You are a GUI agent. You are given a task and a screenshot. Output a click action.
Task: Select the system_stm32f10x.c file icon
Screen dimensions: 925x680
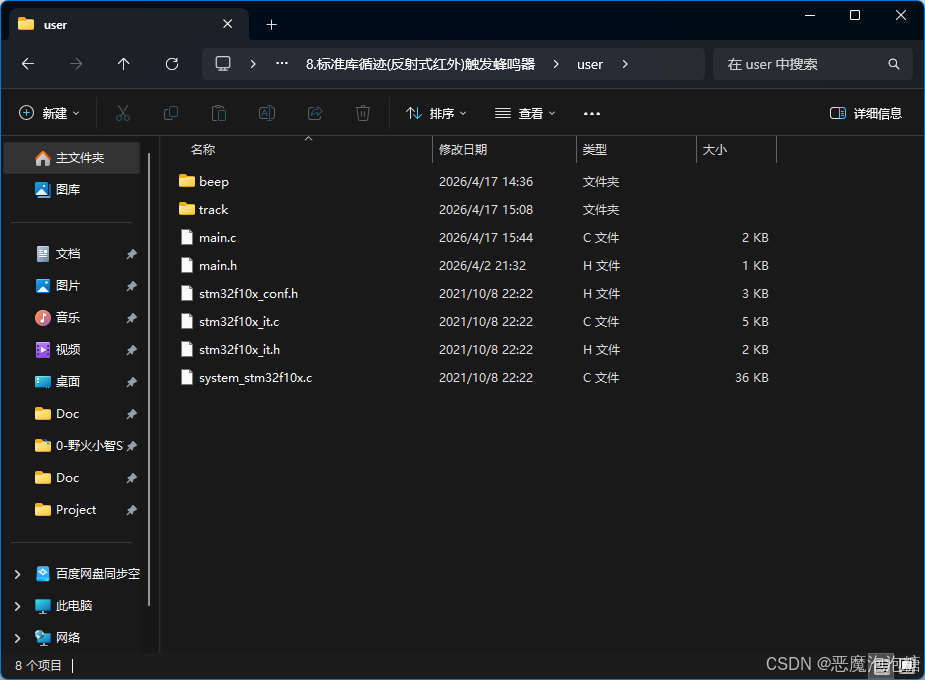tap(187, 377)
